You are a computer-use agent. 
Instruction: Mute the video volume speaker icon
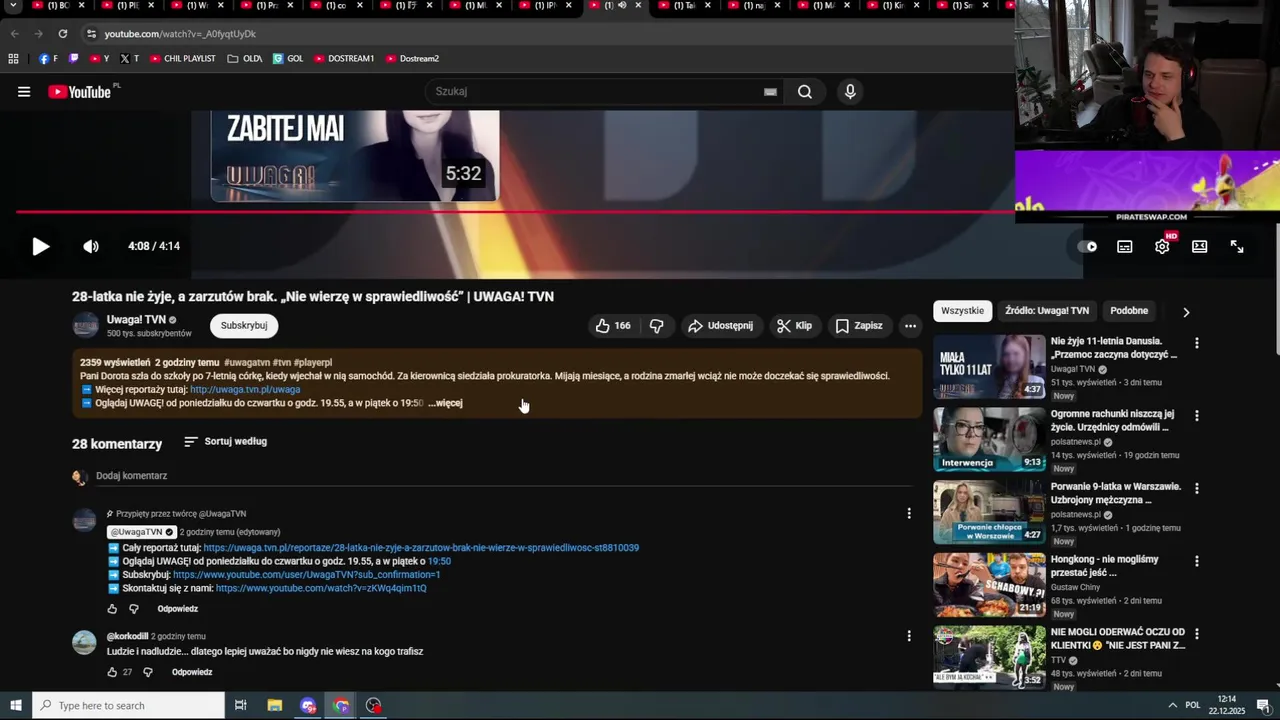[x=91, y=246]
